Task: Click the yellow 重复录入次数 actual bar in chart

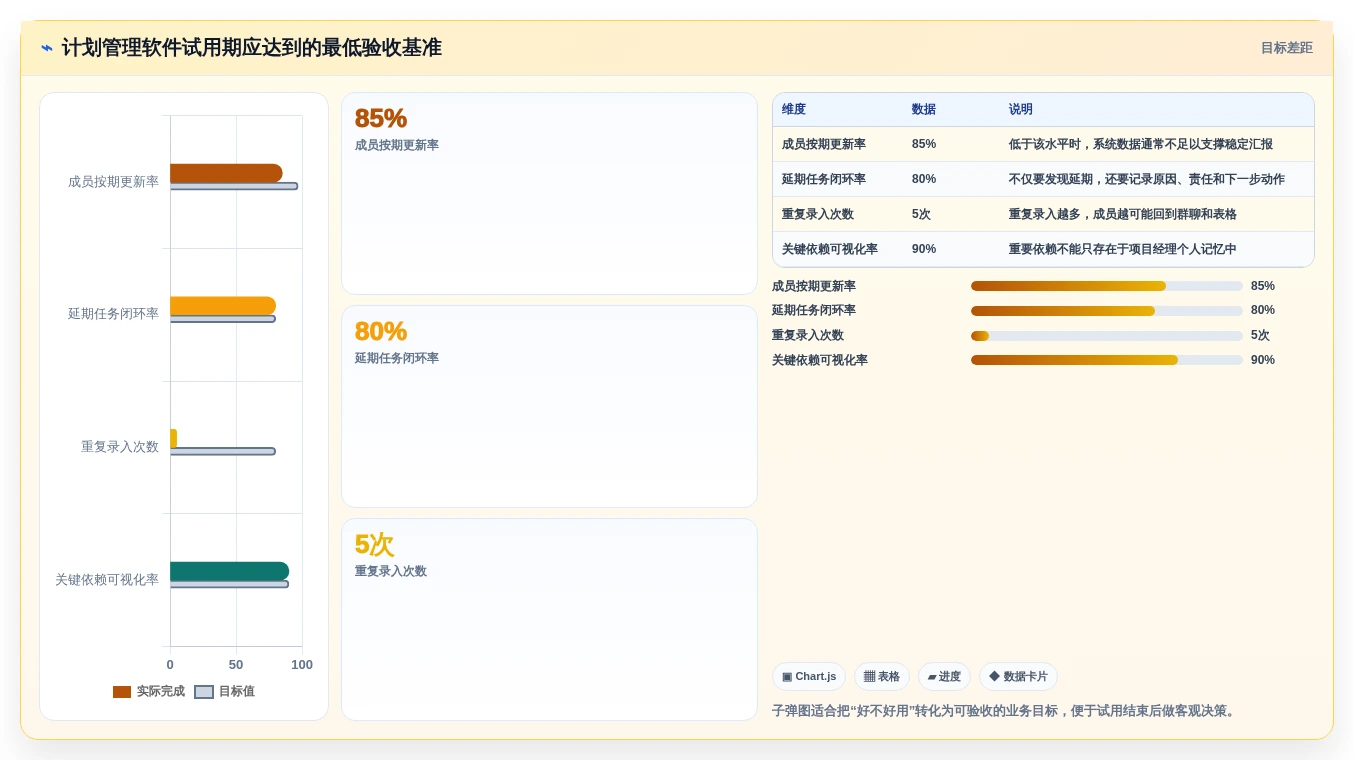Action: 173,439
